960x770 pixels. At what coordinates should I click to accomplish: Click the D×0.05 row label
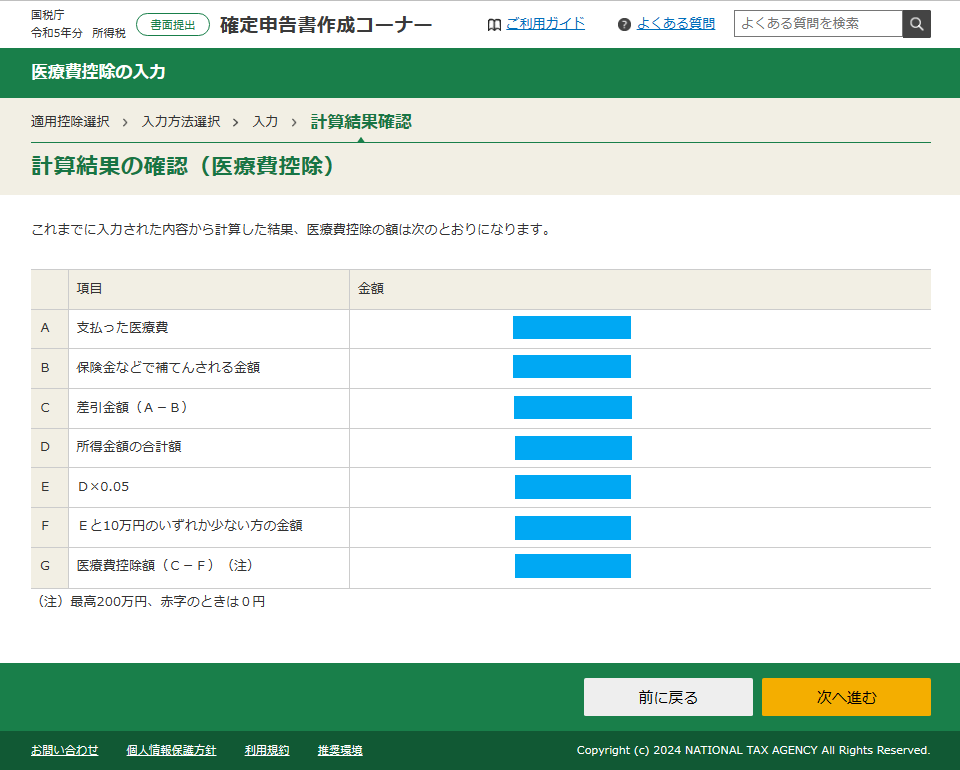(103, 487)
